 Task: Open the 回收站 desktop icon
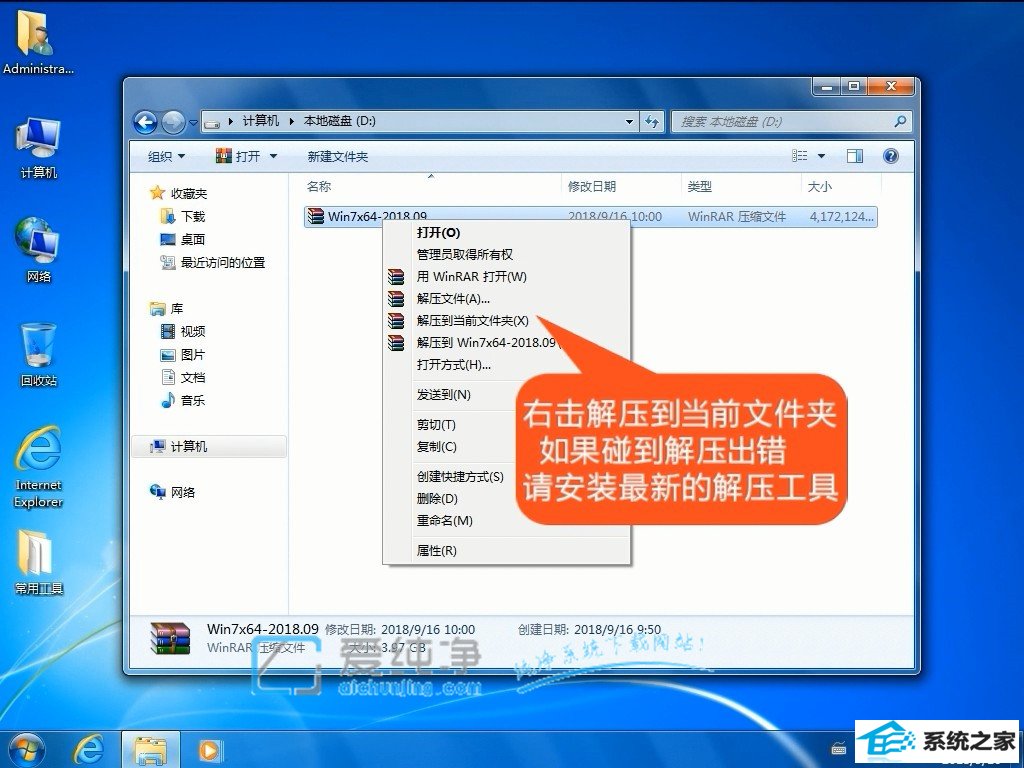38,351
